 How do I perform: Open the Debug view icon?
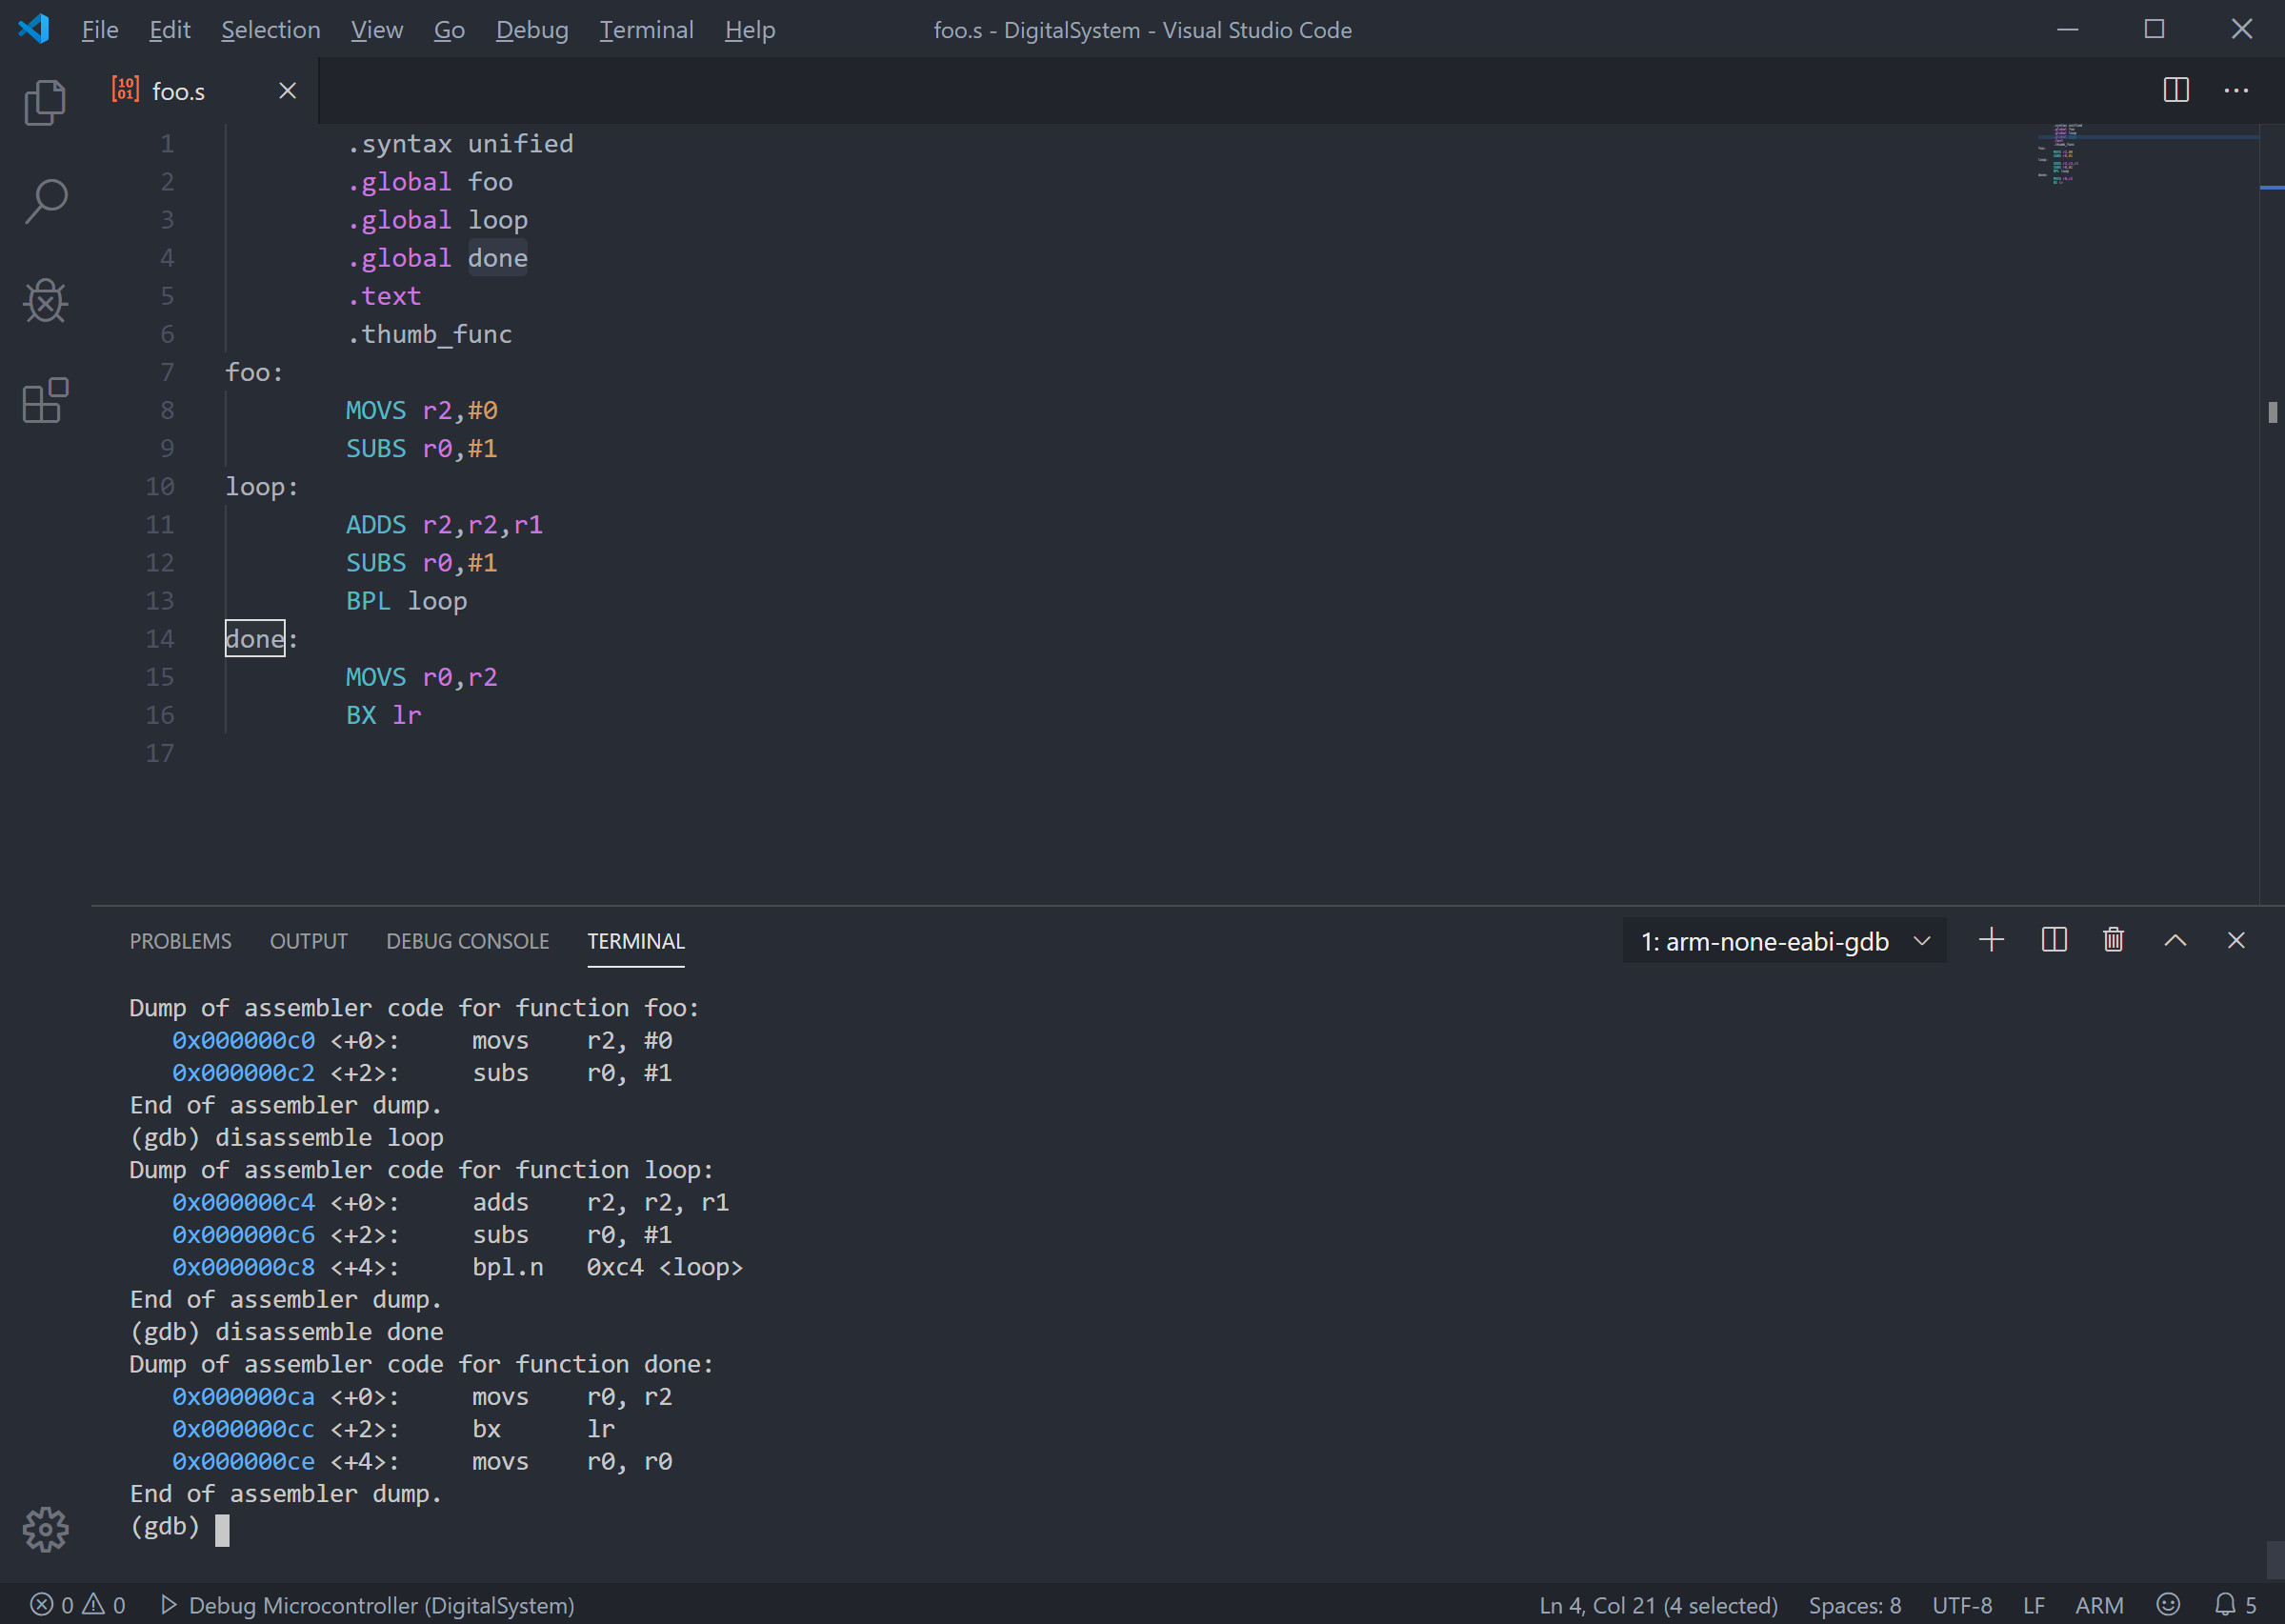pyautogui.click(x=44, y=300)
